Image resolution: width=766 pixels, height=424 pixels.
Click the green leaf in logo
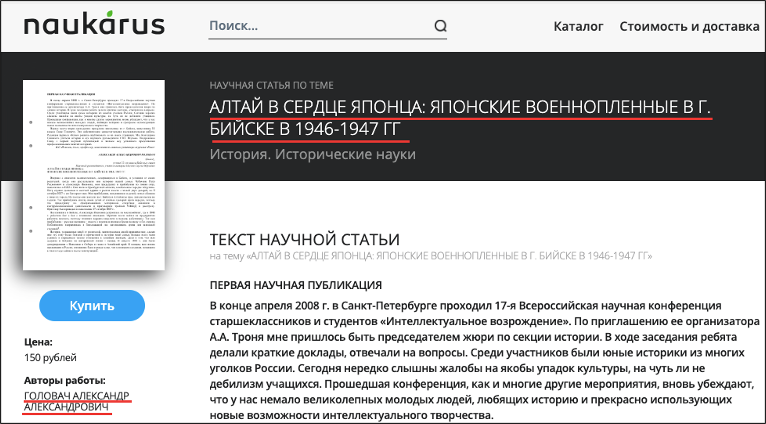[111, 14]
